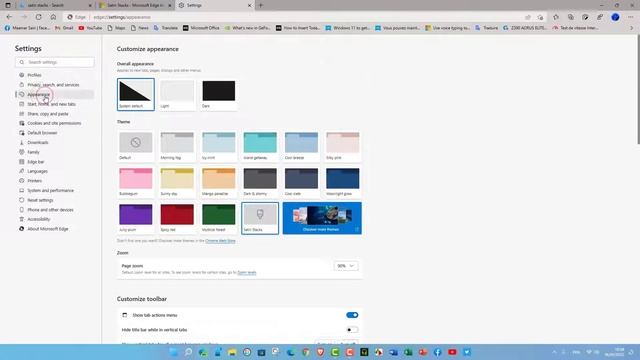The width and height of the screenshot is (640, 360).
Task: Go back with the browser back arrow
Action: click(9, 17)
